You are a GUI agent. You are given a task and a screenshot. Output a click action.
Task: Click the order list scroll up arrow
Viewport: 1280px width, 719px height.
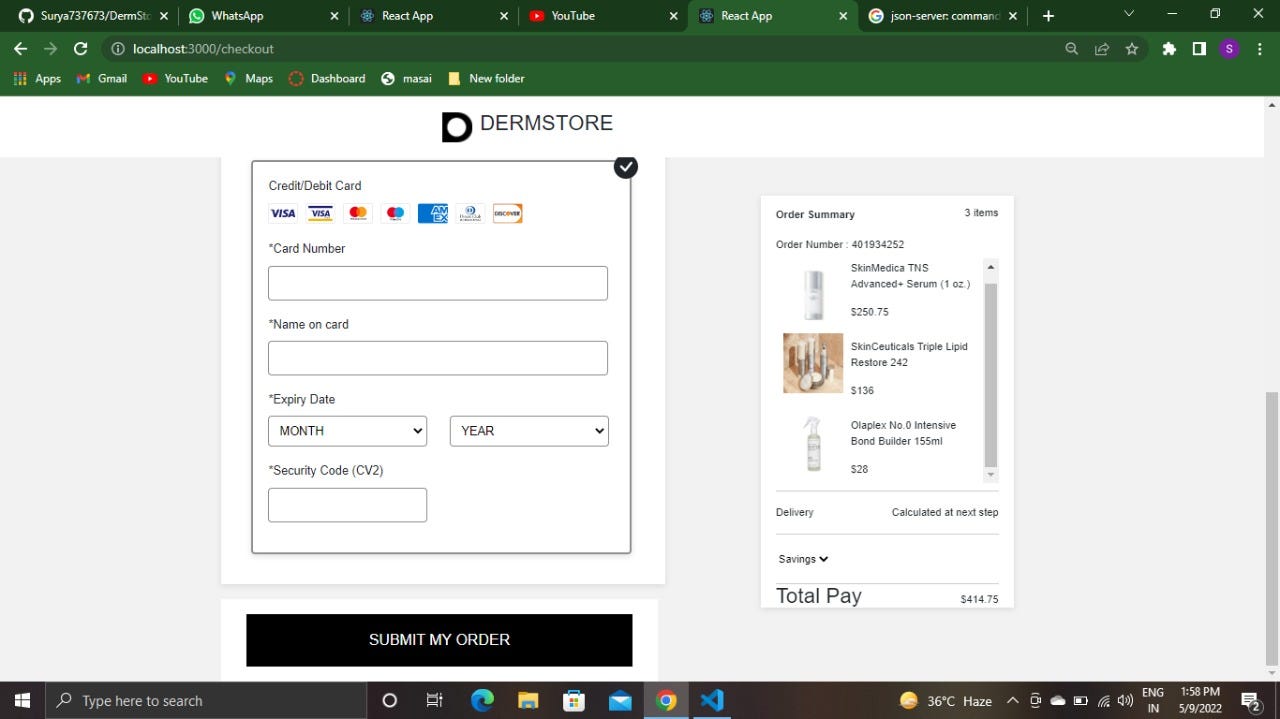coord(991,267)
